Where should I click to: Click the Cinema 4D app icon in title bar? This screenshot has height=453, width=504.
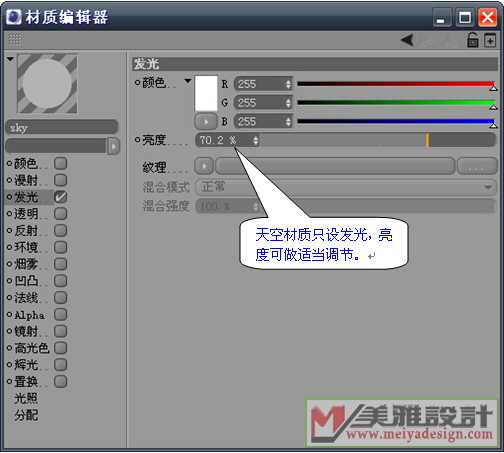tap(14, 17)
